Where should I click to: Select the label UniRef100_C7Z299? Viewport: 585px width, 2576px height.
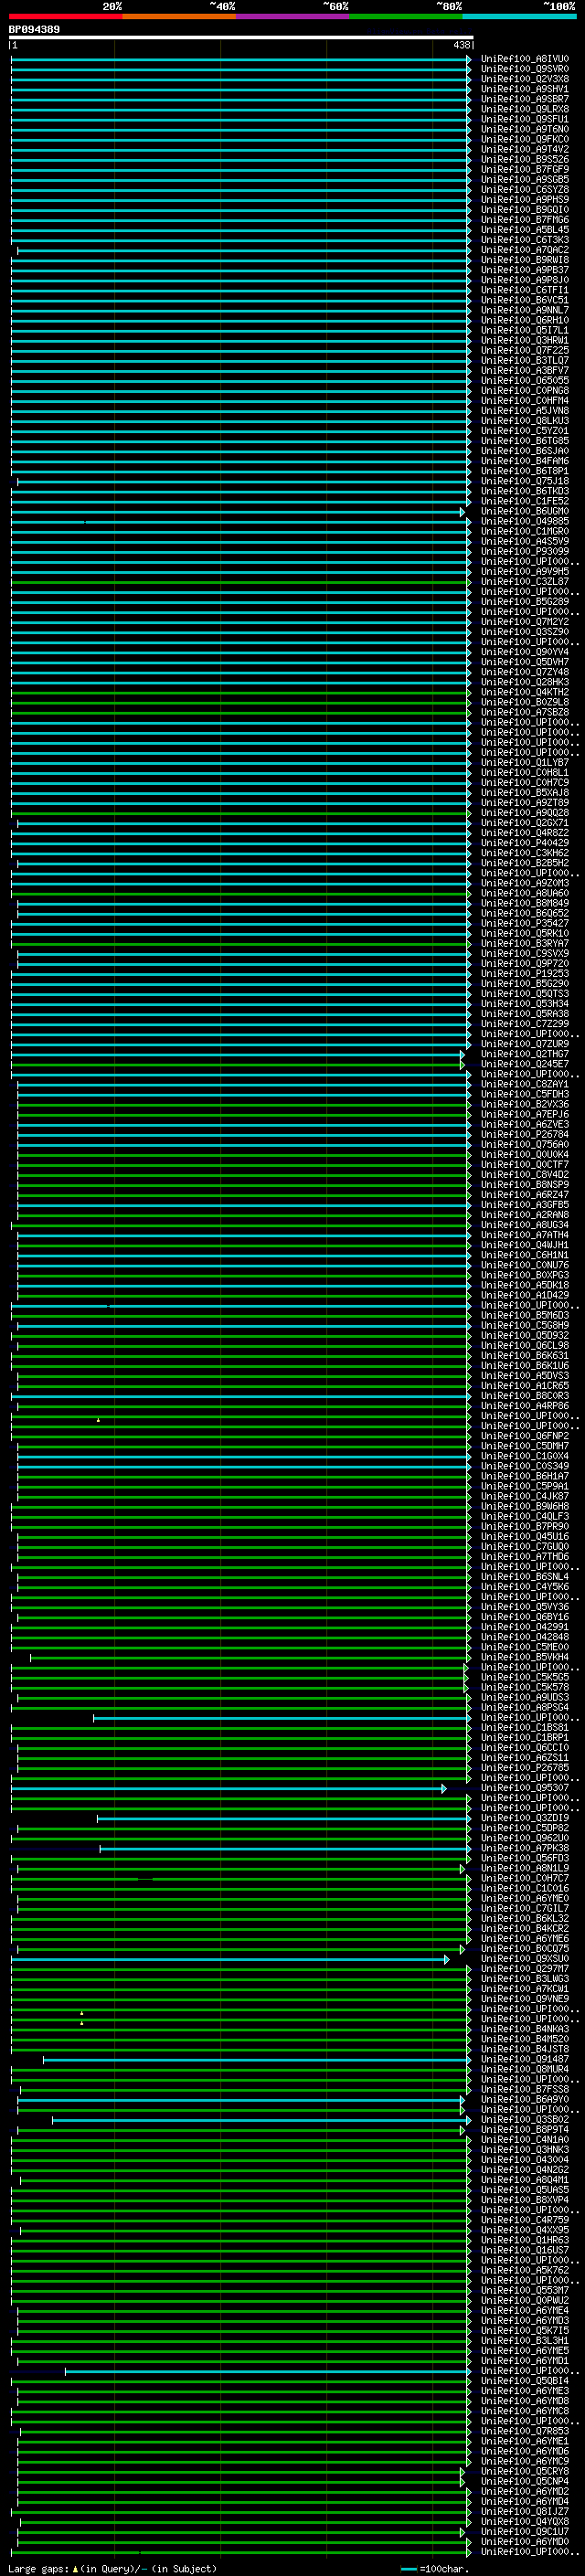(524, 1024)
